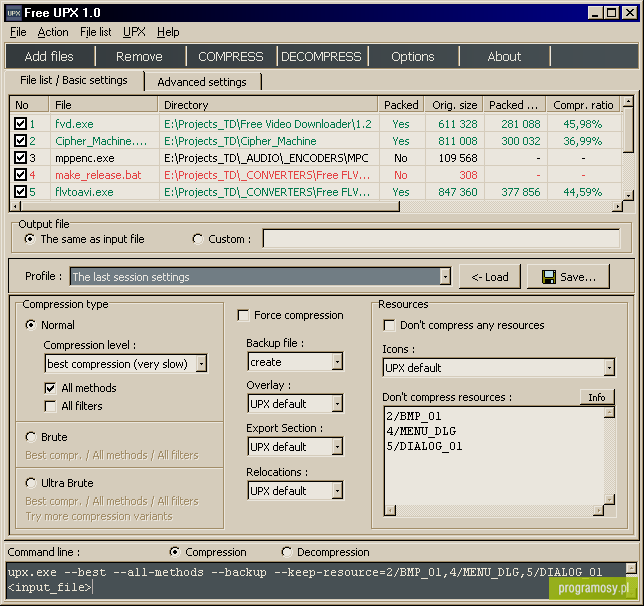
Task: Select the make_release.bat file name
Action: point(98,175)
